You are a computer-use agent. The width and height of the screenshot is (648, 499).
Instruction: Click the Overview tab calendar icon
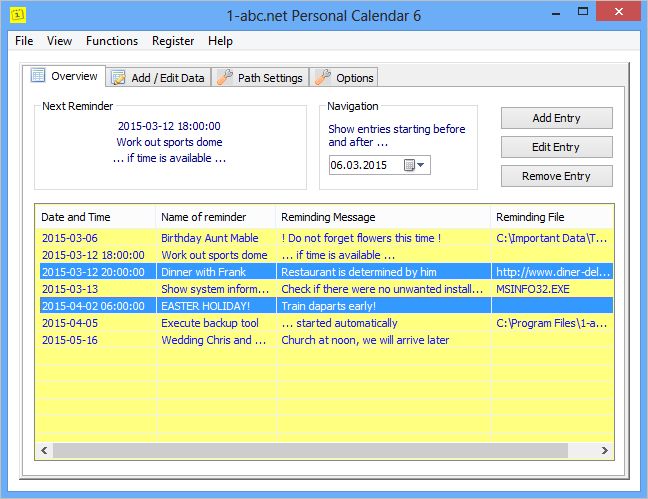[38, 76]
